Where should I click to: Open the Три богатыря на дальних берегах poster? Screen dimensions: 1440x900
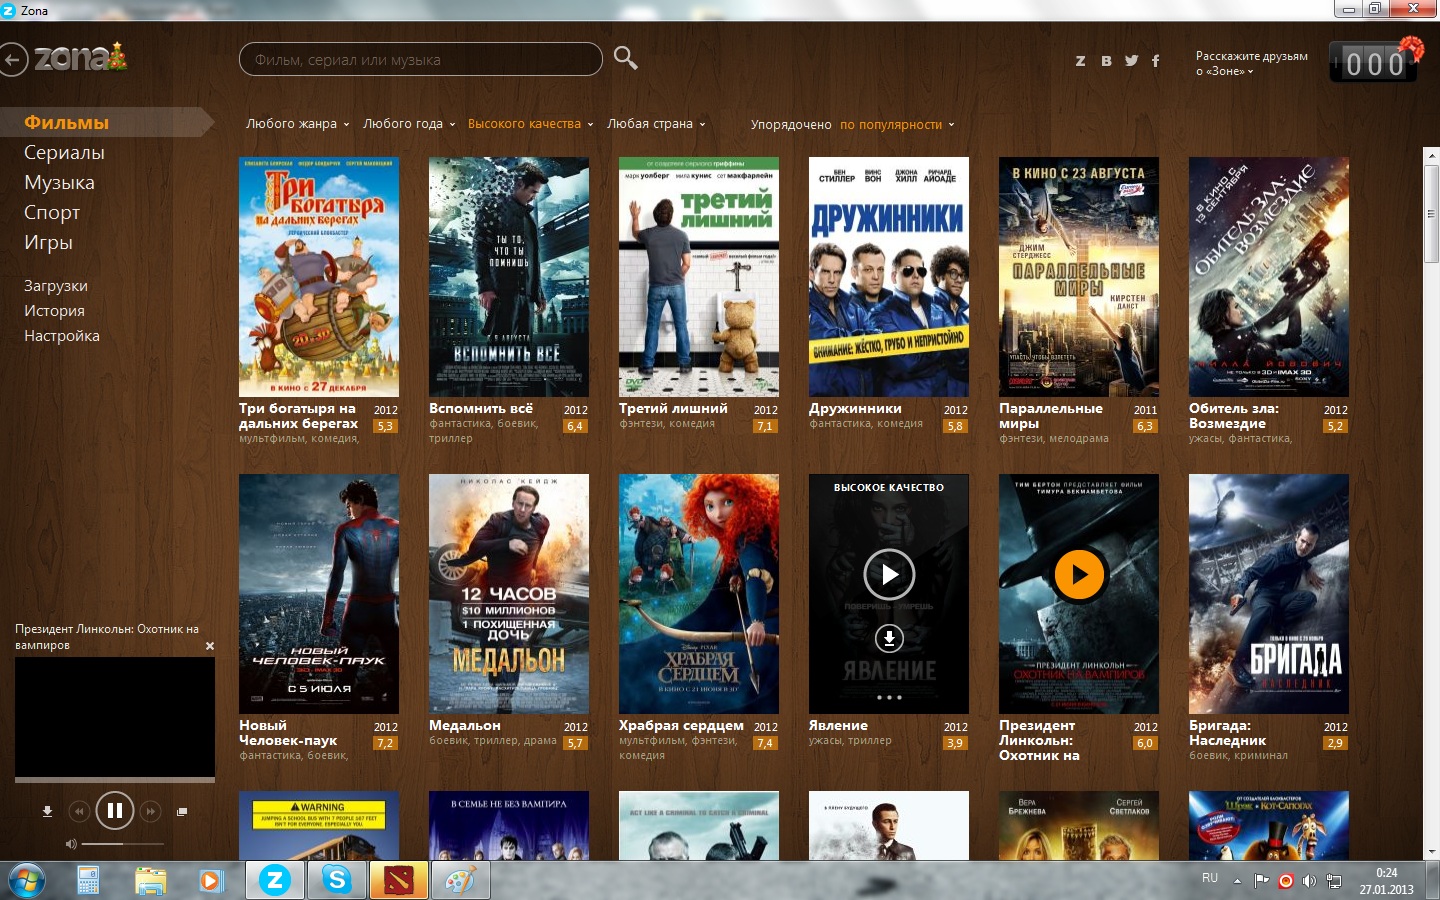click(x=319, y=277)
